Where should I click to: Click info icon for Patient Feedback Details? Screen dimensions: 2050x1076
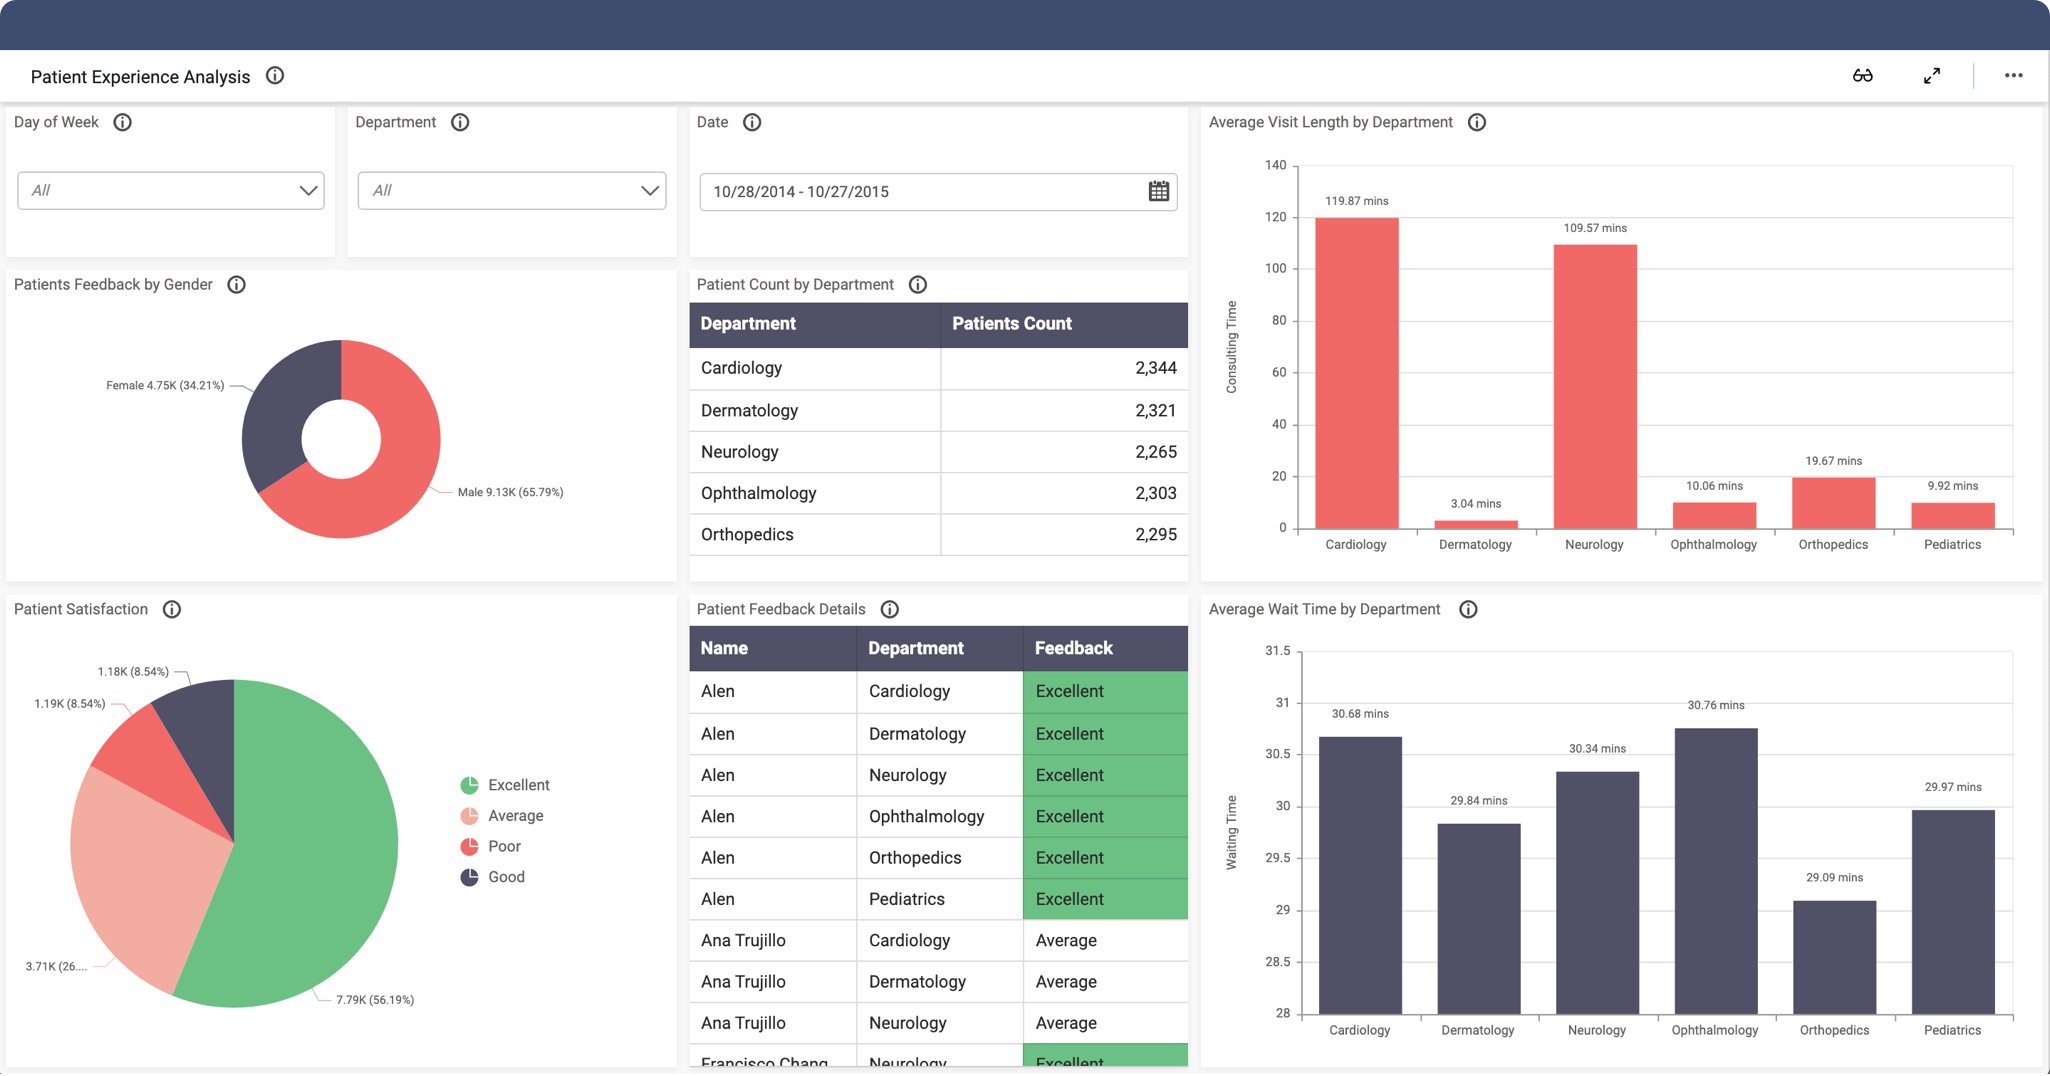[889, 609]
